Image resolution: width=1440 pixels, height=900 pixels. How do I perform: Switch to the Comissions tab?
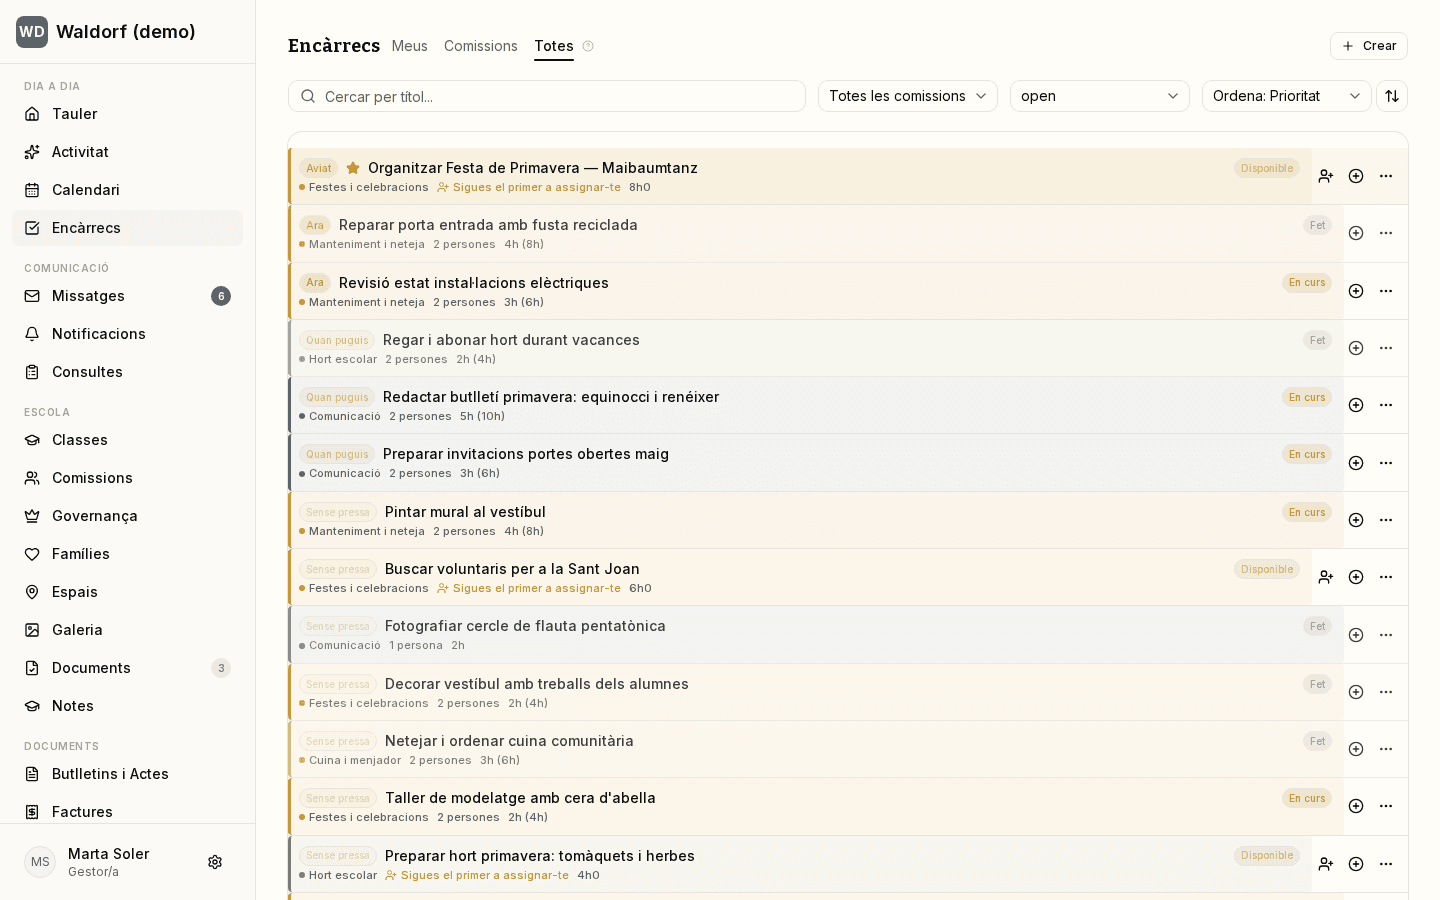tap(481, 46)
